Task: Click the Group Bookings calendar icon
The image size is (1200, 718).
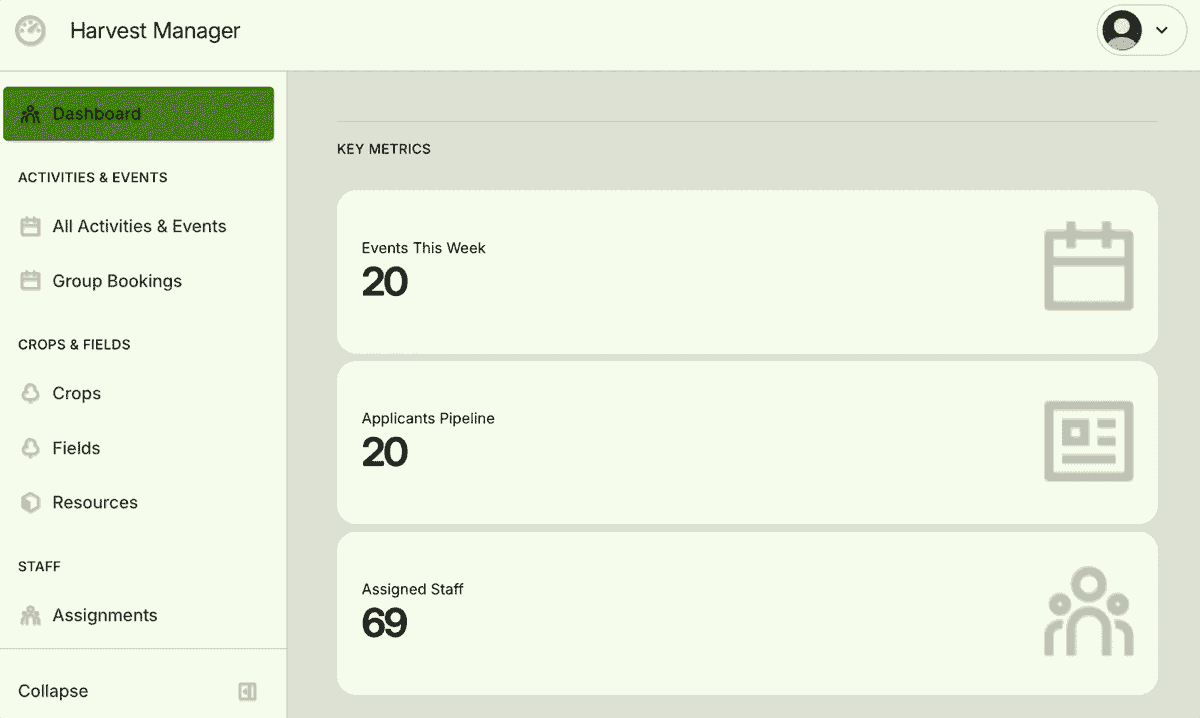Action: point(28,281)
